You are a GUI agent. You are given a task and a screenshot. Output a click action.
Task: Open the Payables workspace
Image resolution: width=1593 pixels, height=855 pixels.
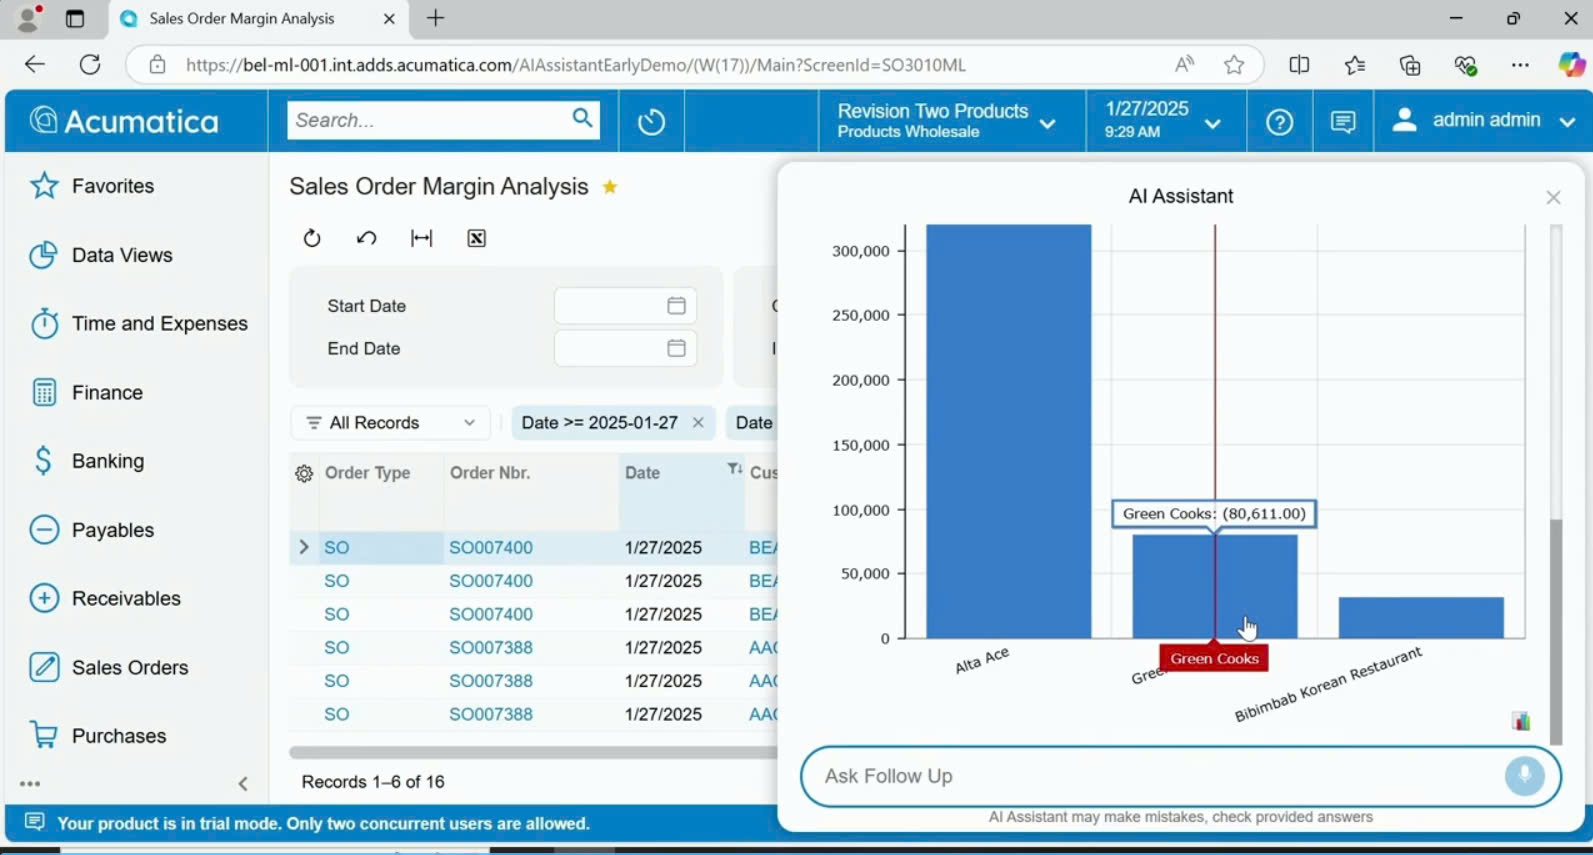(x=92, y=530)
